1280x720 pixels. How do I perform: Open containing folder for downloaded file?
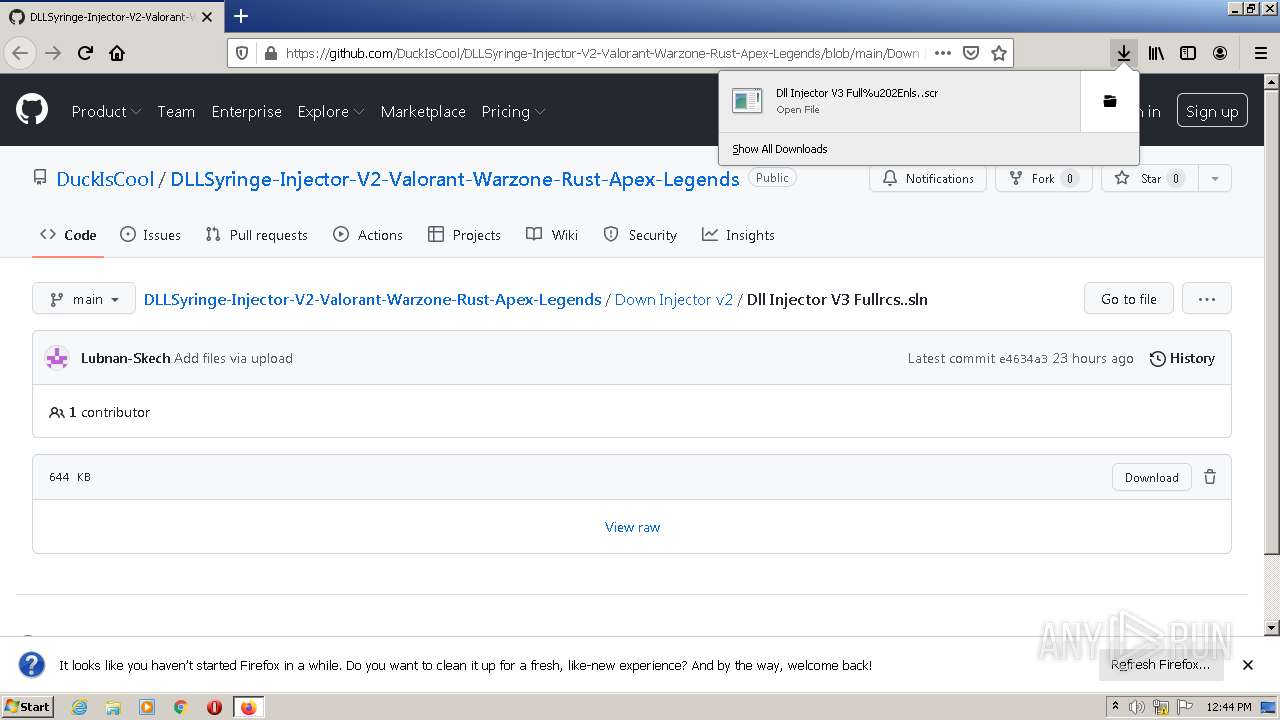[x=1109, y=101]
